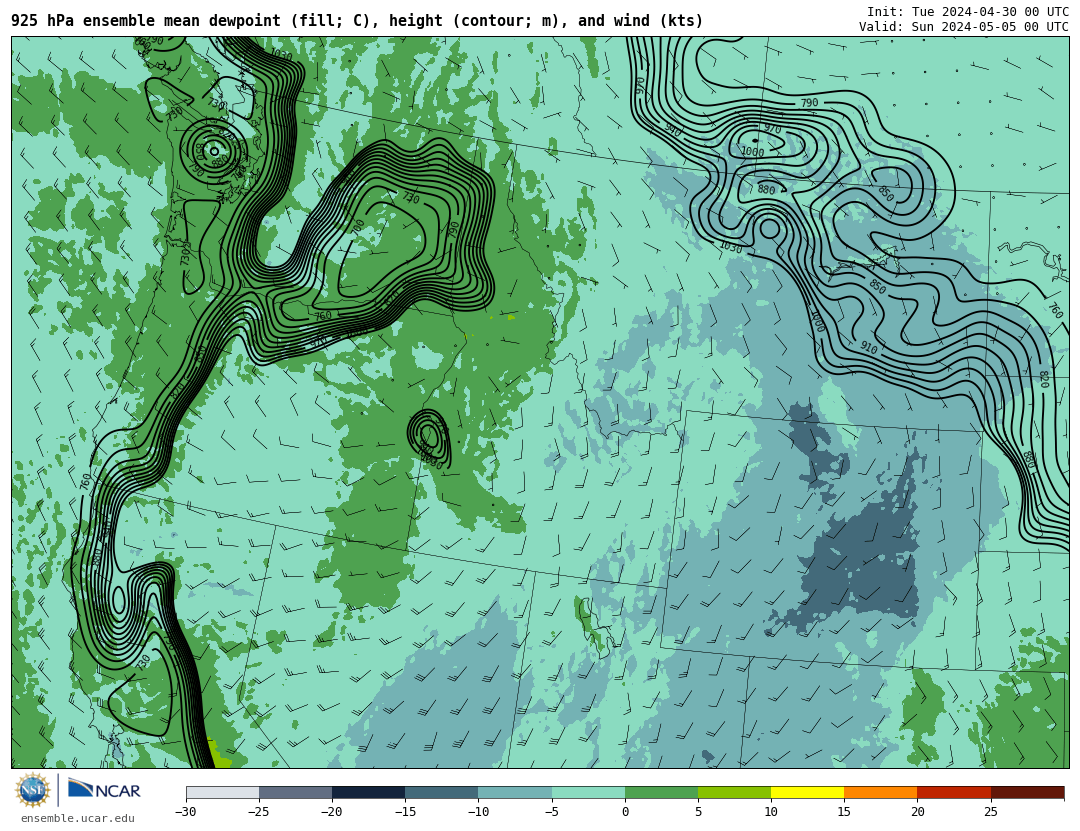The width and height of the screenshot is (1080, 831).
Task: Click the -15 to -10 dark teal swatch
Action: (x=442, y=793)
